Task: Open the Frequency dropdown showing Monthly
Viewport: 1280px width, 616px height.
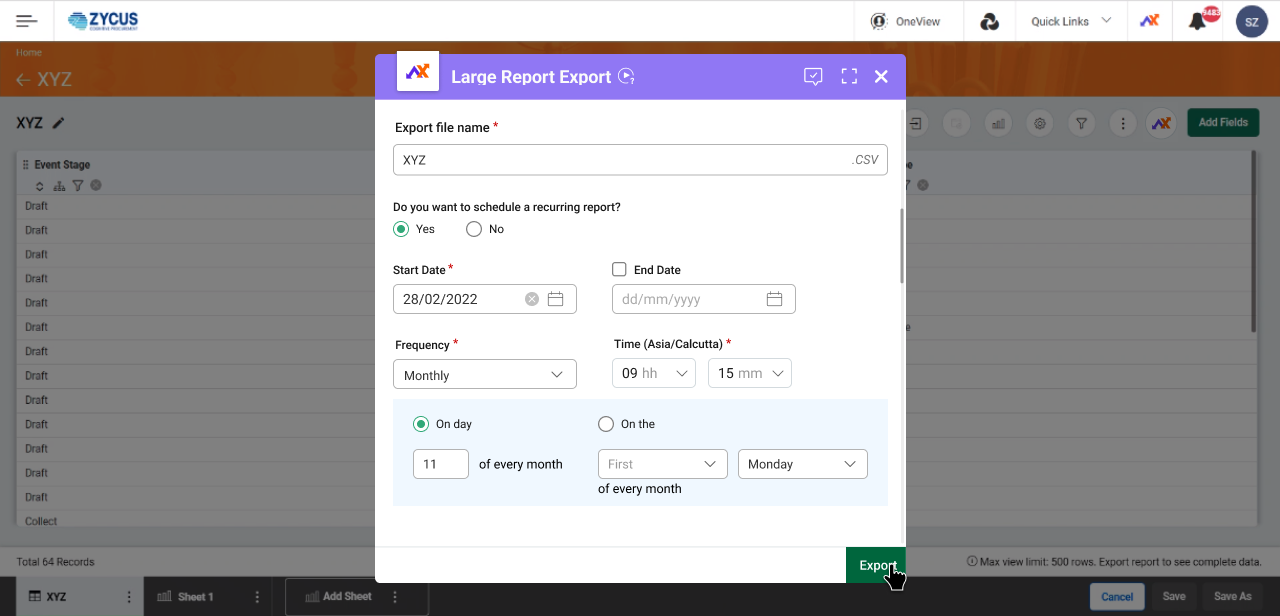Action: point(484,373)
